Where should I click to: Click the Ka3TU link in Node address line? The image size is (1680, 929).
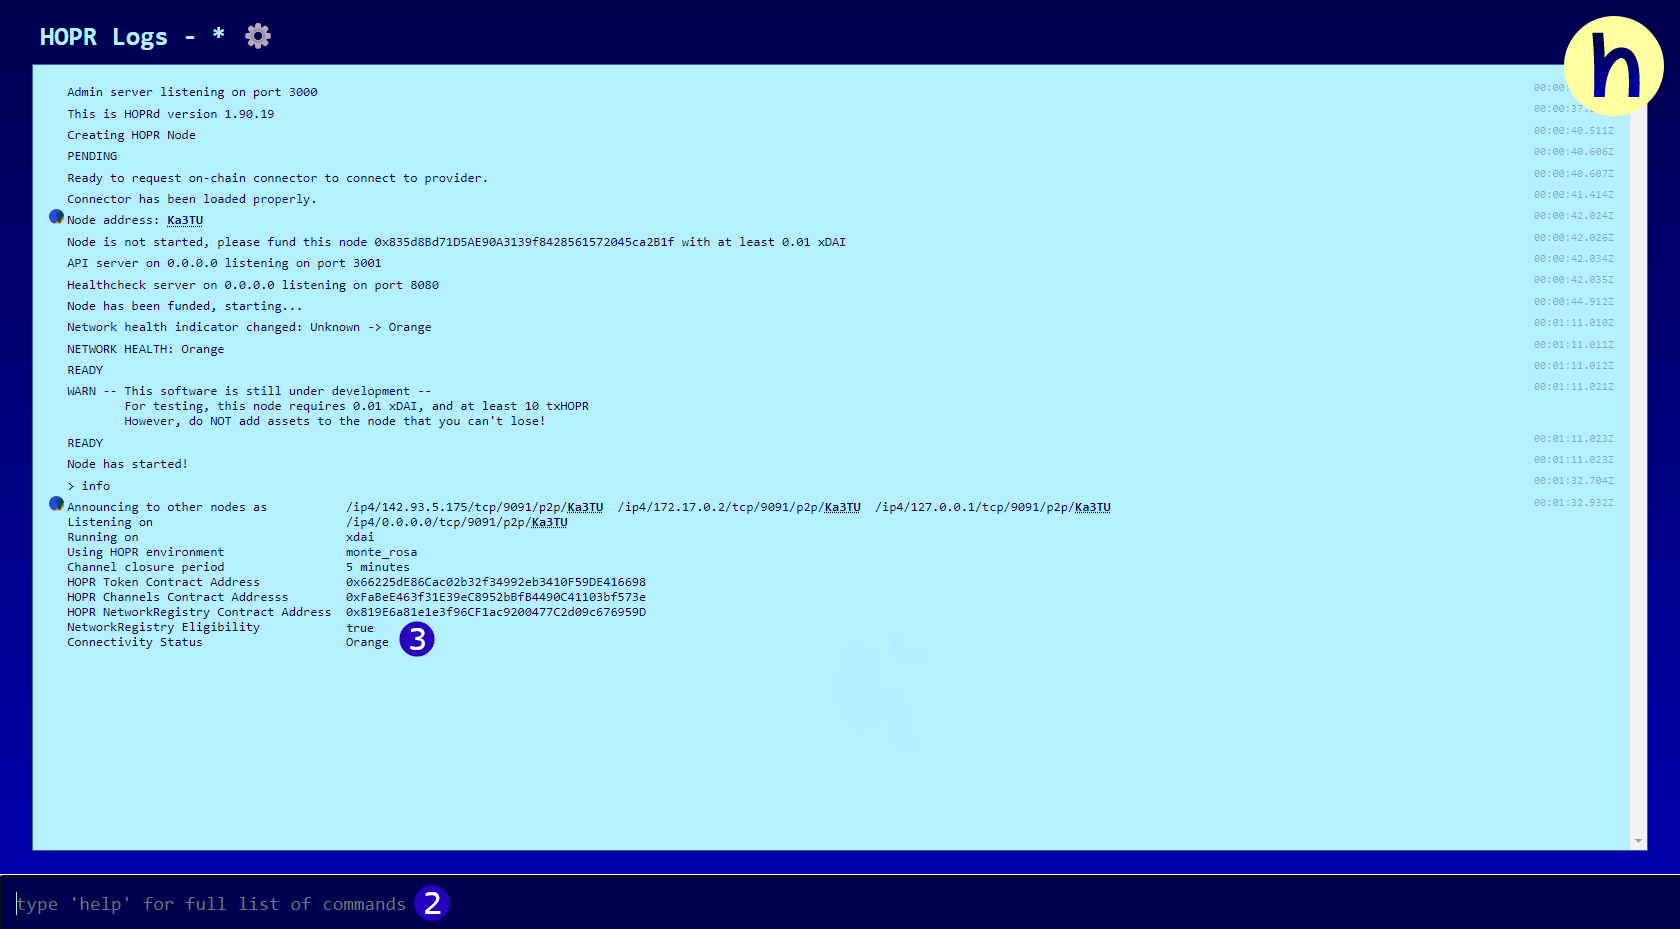185,220
